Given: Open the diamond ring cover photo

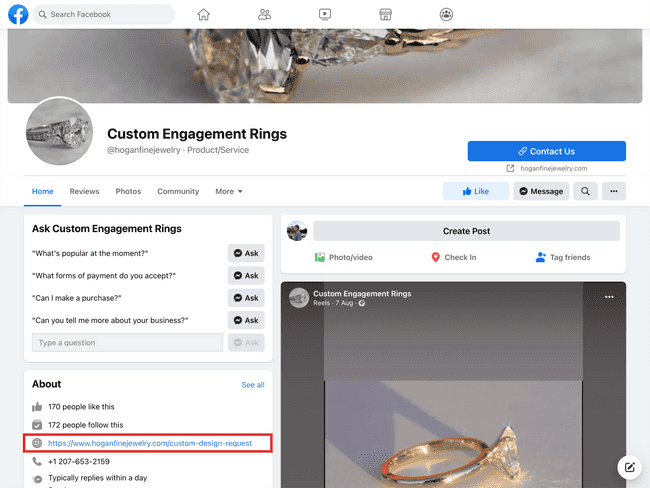Looking at the screenshot, I should point(325,66).
